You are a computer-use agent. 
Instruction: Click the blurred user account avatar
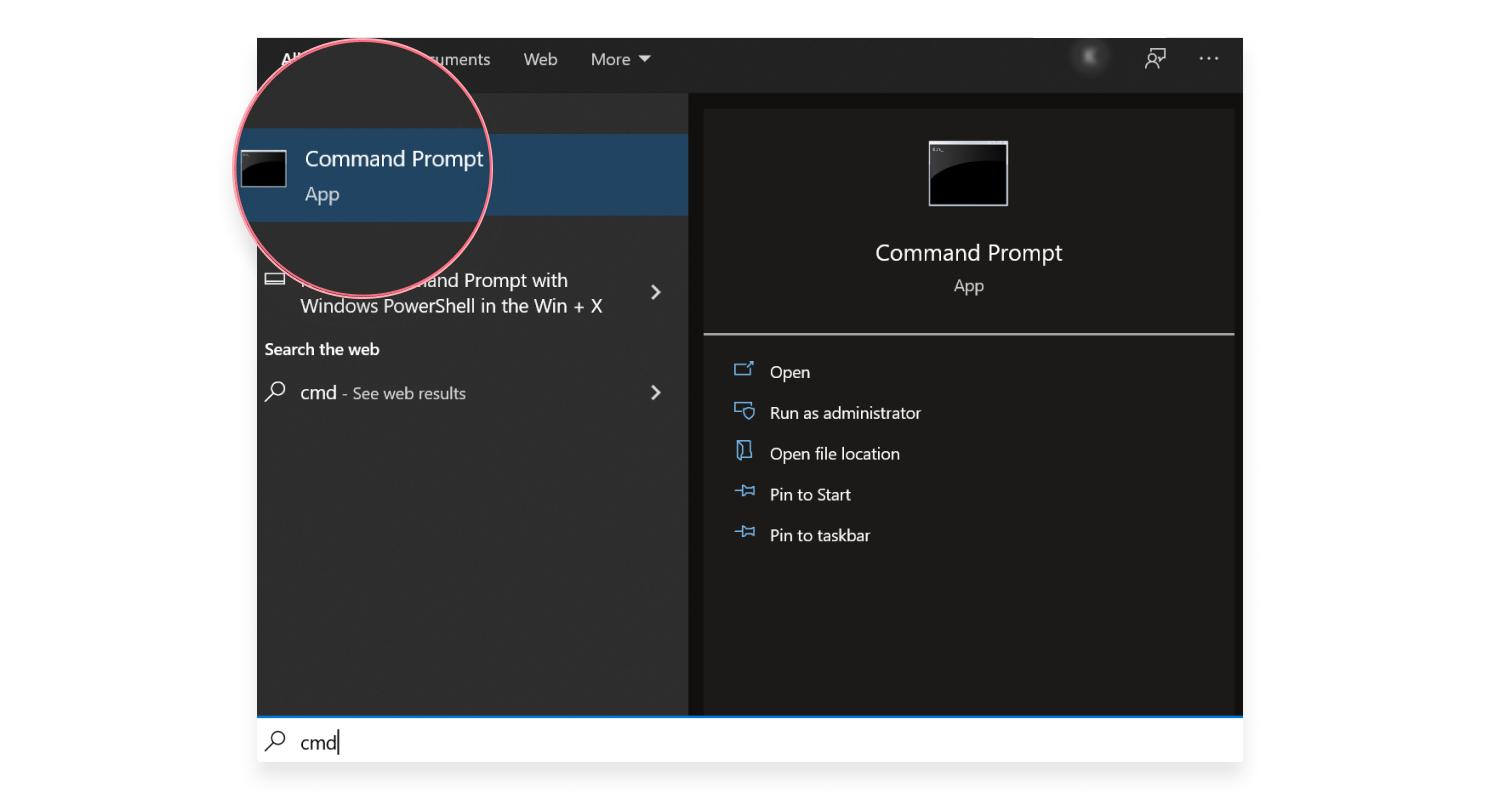click(1089, 58)
